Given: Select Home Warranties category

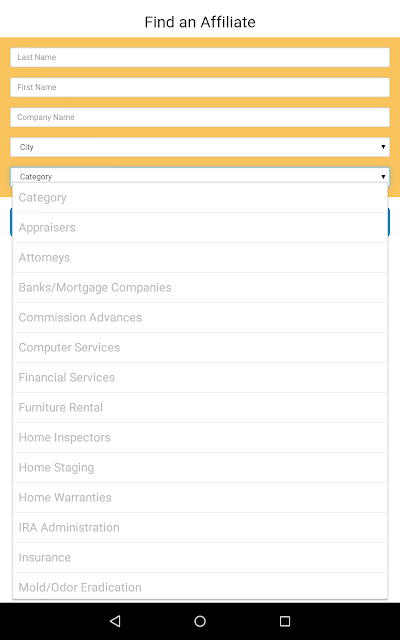Looking at the screenshot, I should pyautogui.click(x=200, y=498).
